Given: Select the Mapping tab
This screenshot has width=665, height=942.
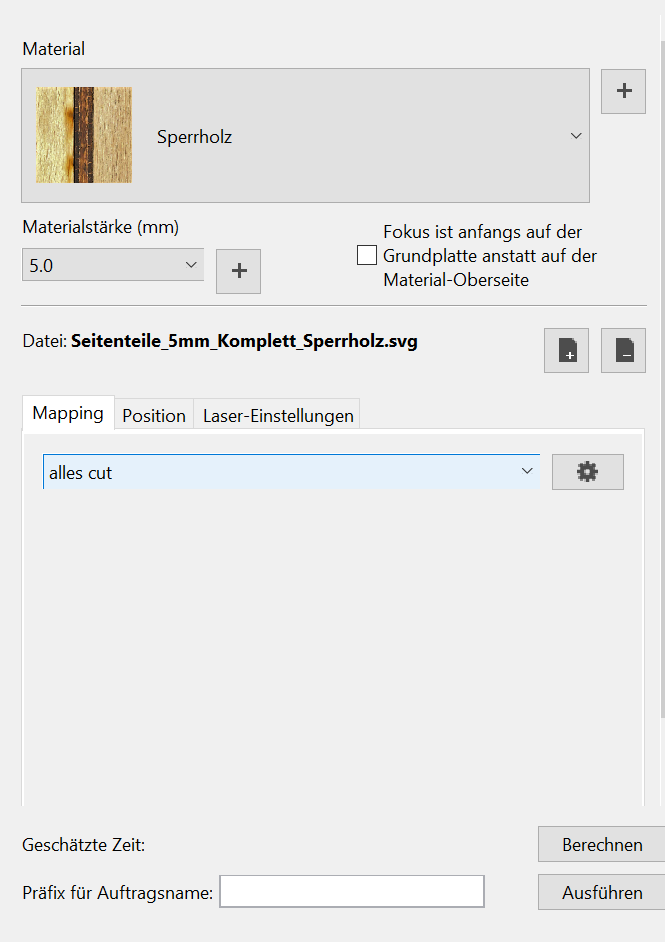Looking at the screenshot, I should tap(68, 413).
